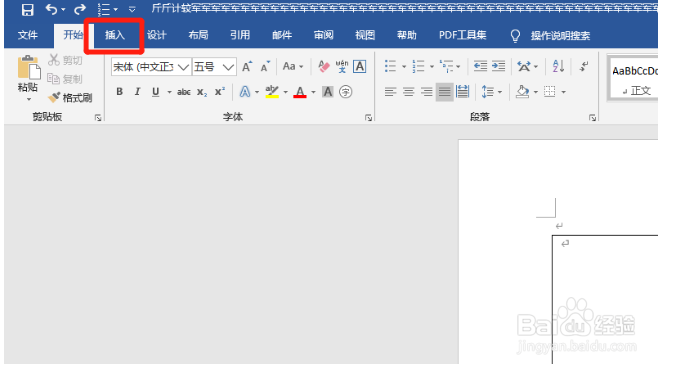Toggle bold formatting
Viewport: 674px width, 370px height.
point(119,92)
